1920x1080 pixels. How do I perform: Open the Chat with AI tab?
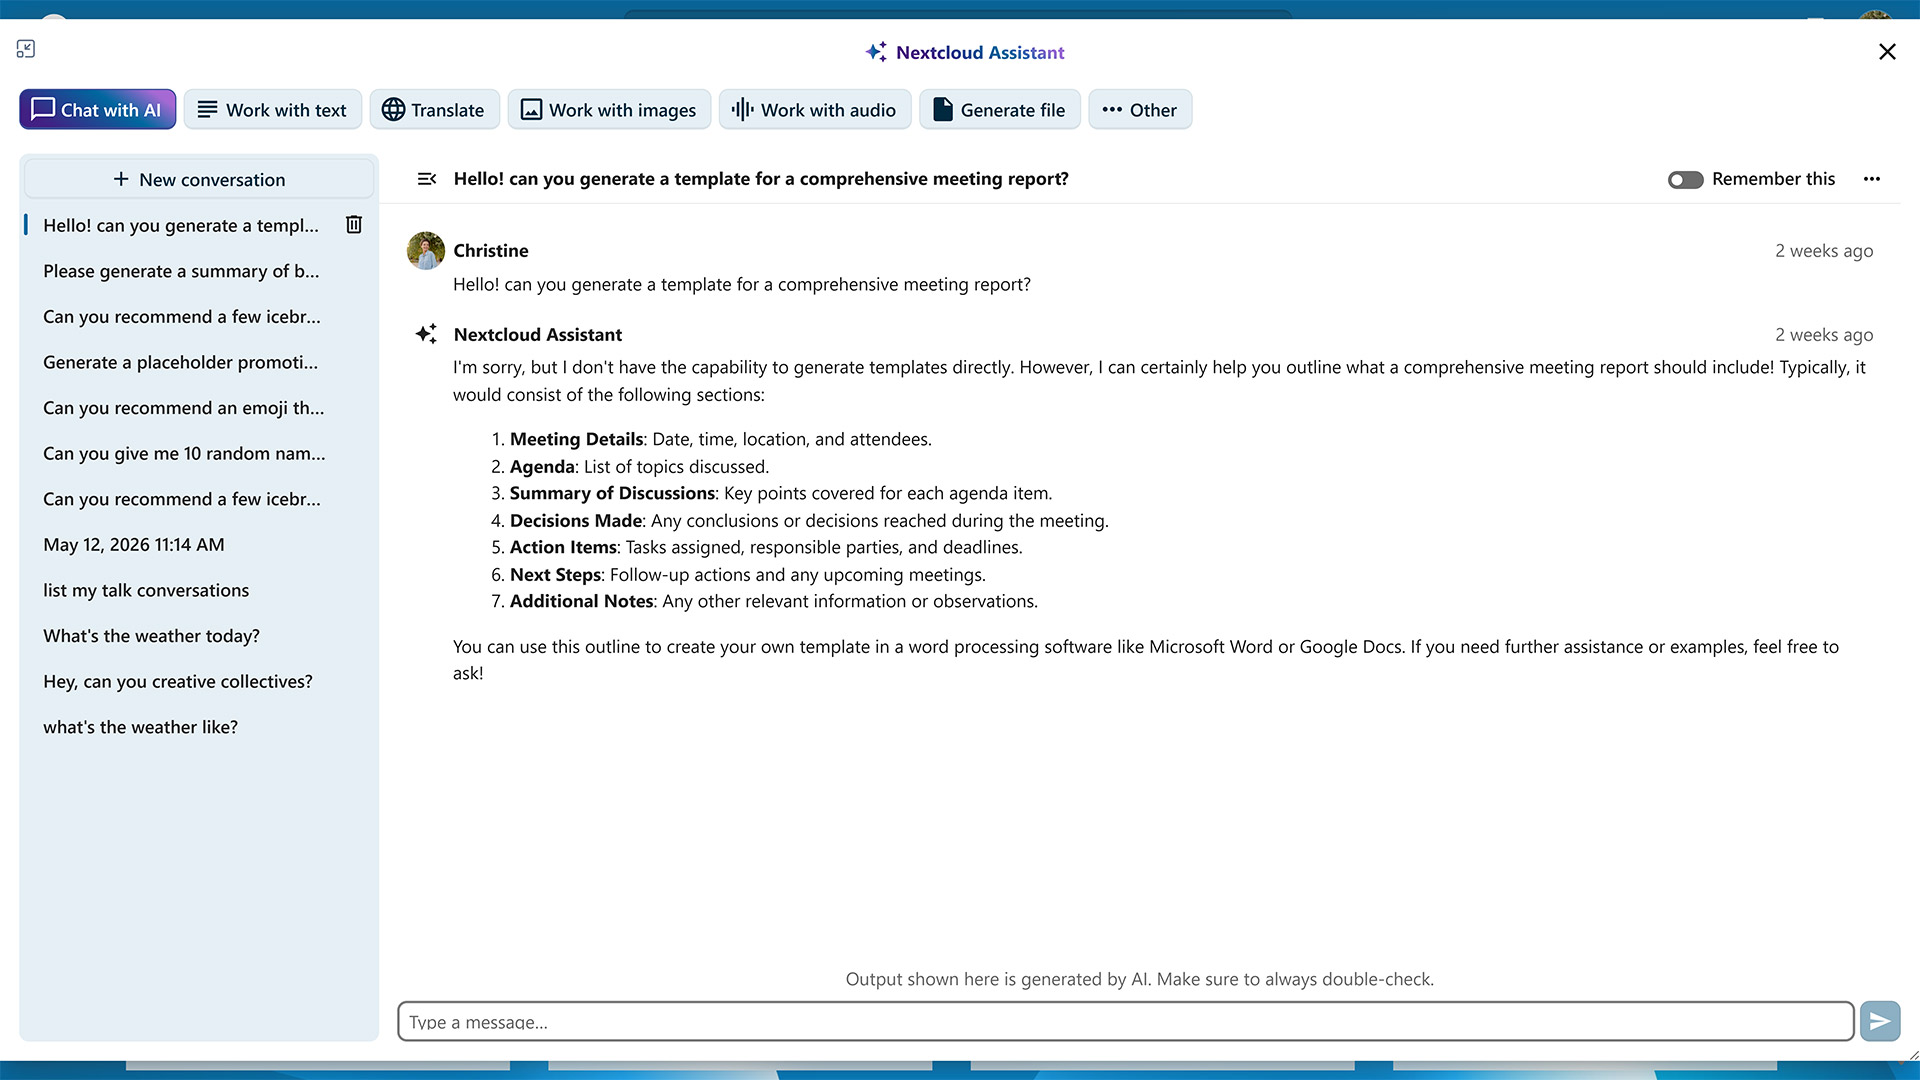[97, 109]
